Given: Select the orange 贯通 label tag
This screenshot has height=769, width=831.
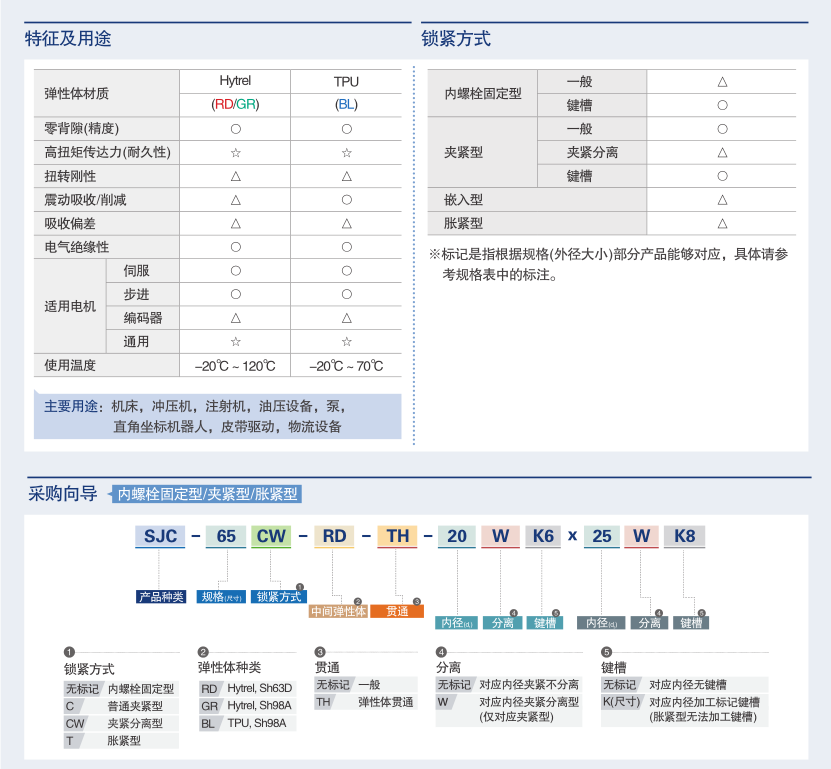Looking at the screenshot, I should pos(397,611).
